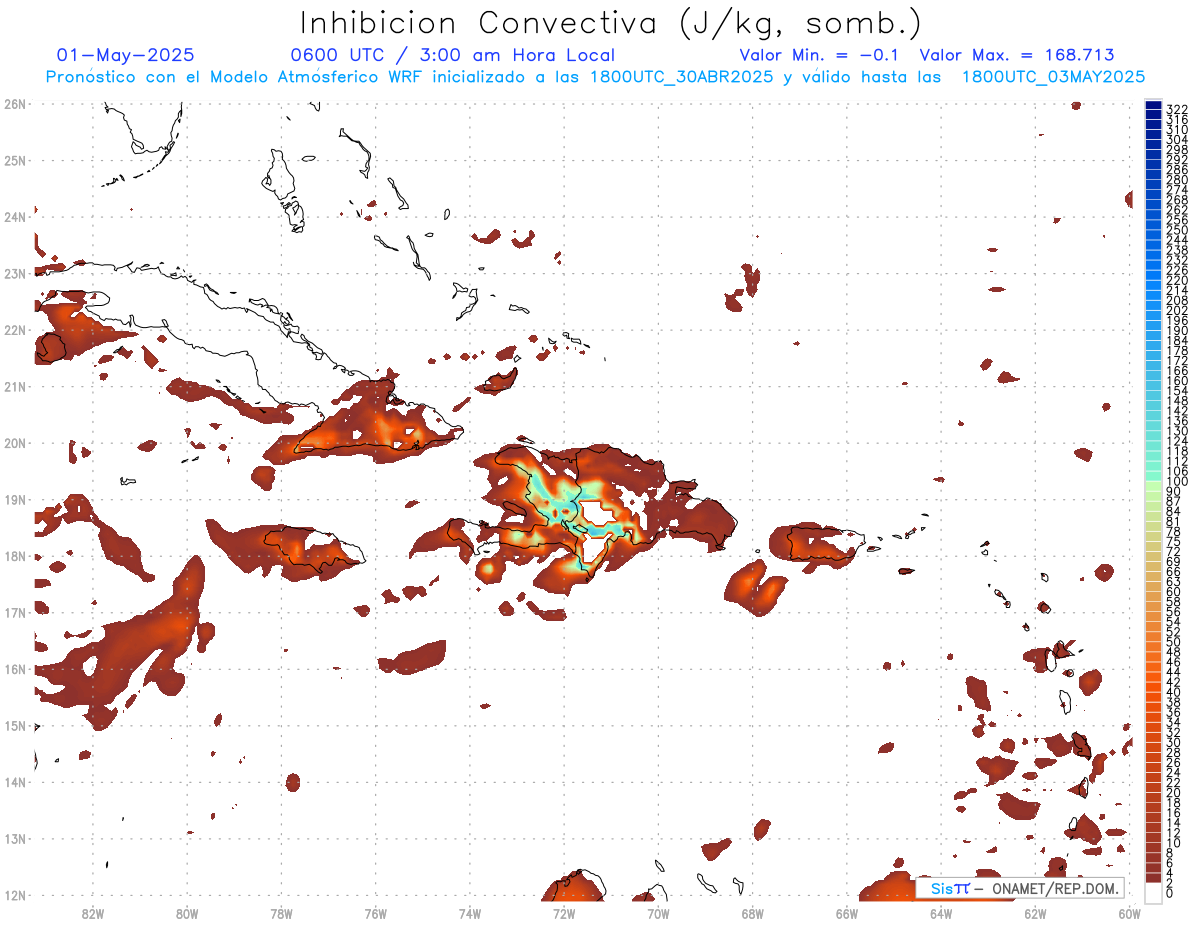Click the white colorbar swatch at the bottom
1200x927 pixels.
pyautogui.click(x=1154, y=892)
